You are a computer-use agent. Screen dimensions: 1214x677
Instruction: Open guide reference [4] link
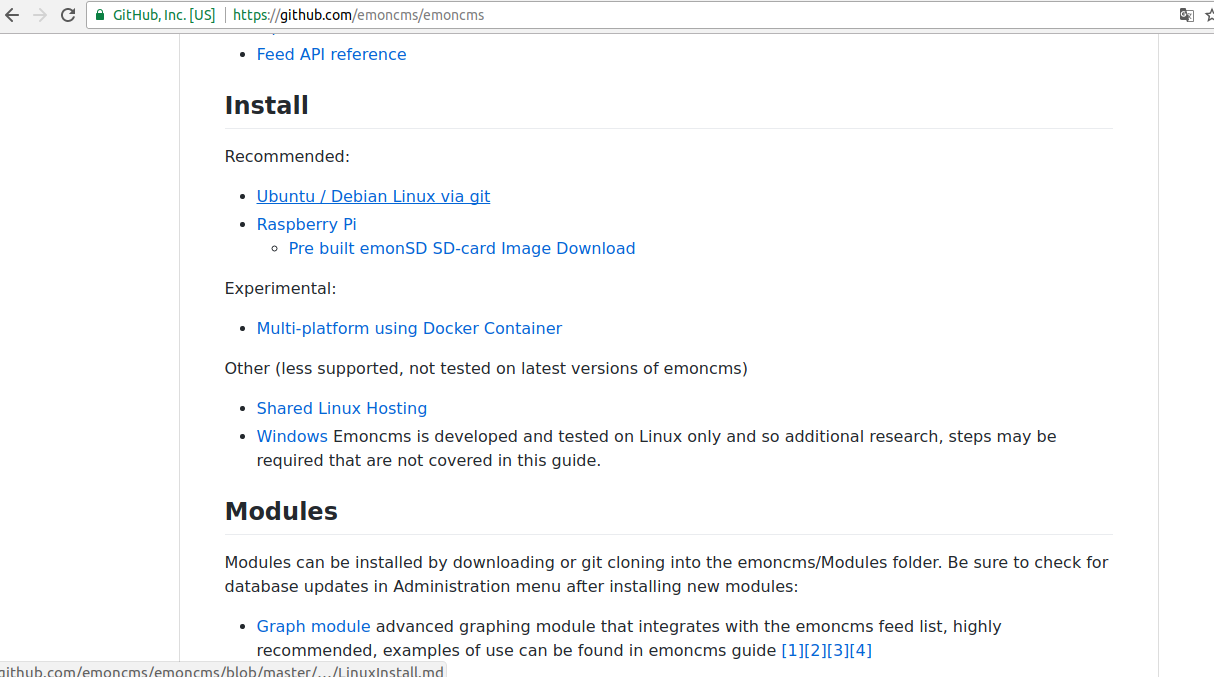(861, 650)
